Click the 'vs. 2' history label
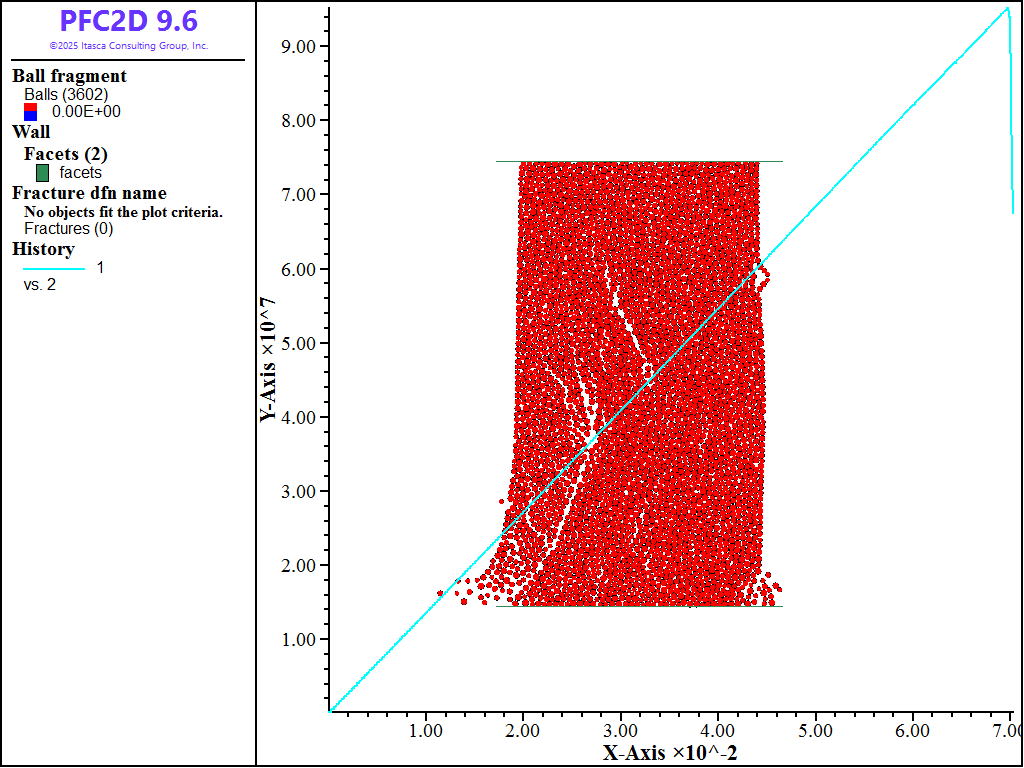 41,285
